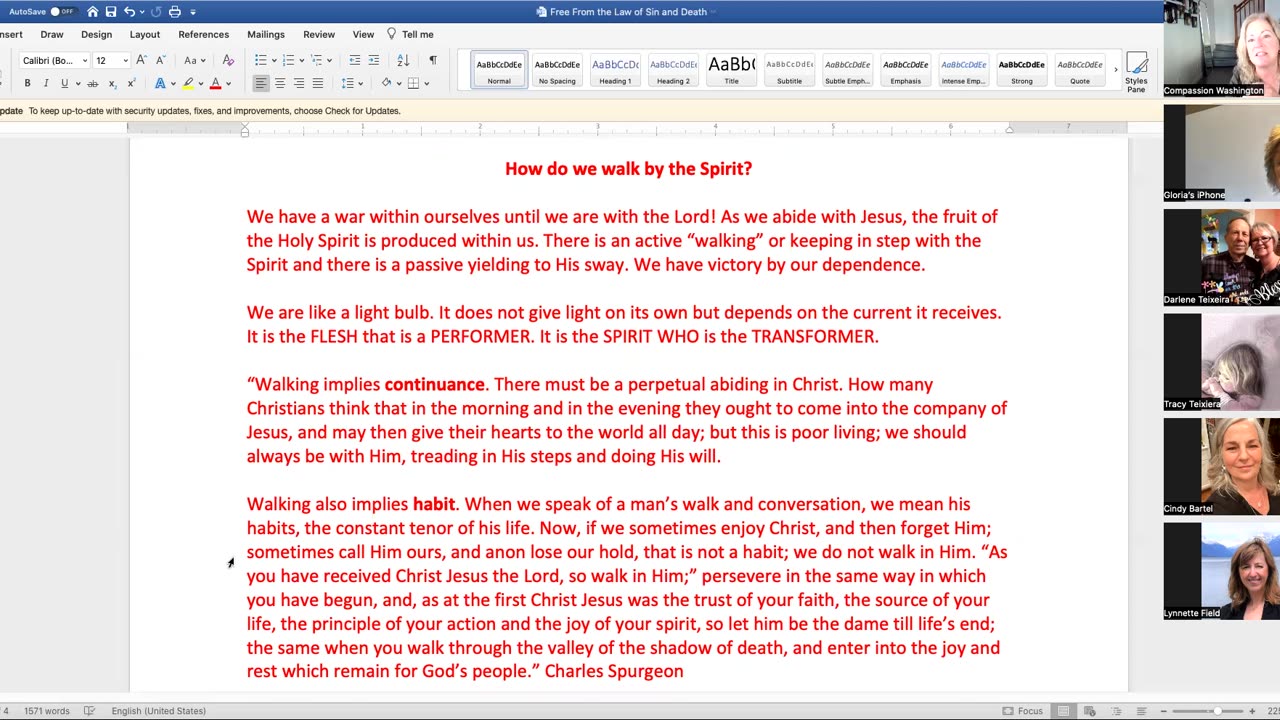The width and height of the screenshot is (1280, 720).
Task: Expand the font color dropdown arrow
Action: tap(228, 84)
